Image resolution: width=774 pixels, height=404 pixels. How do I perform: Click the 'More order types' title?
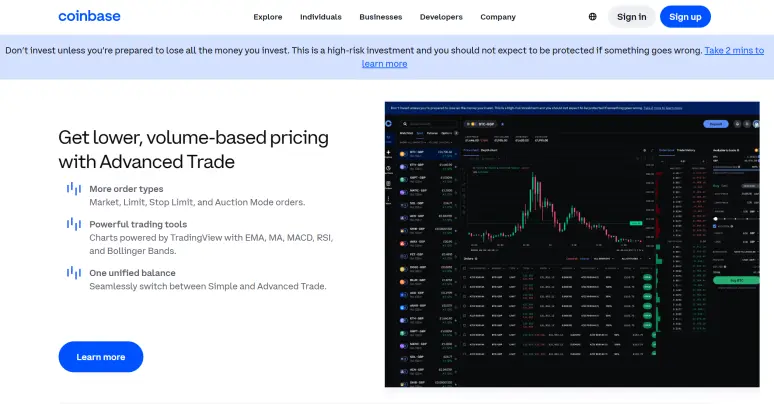126,189
